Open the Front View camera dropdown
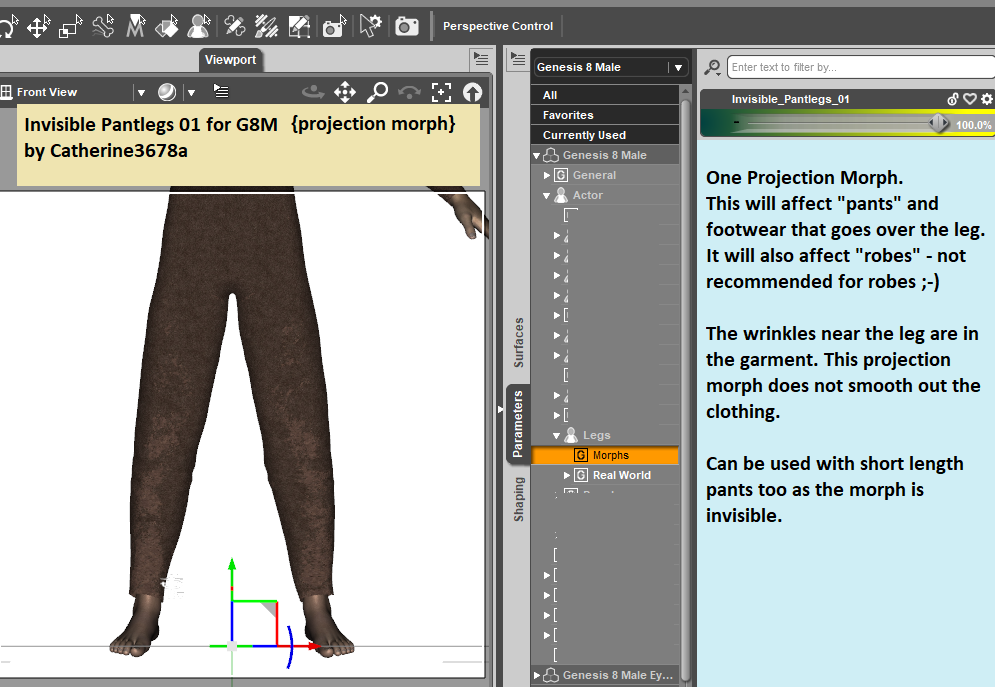 tap(141, 91)
